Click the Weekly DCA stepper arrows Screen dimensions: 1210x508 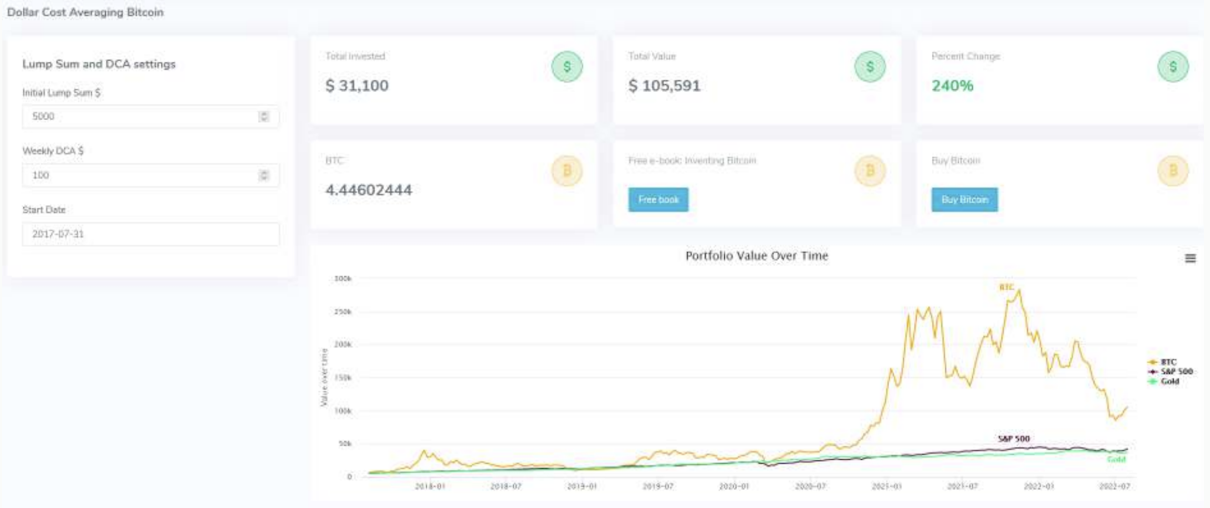pos(264,175)
